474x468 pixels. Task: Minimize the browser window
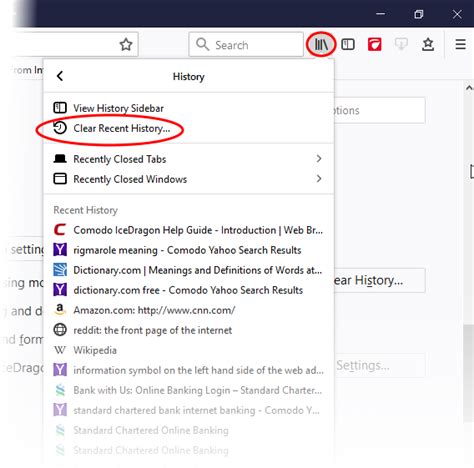pos(380,14)
